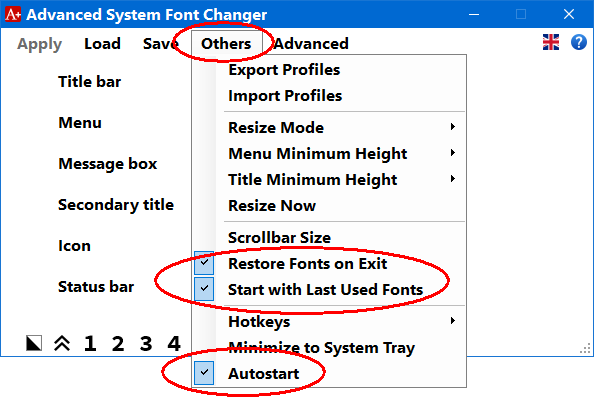Click the Advanced System Font Changer app icon
Screen dimensions: 594x398
13,14
